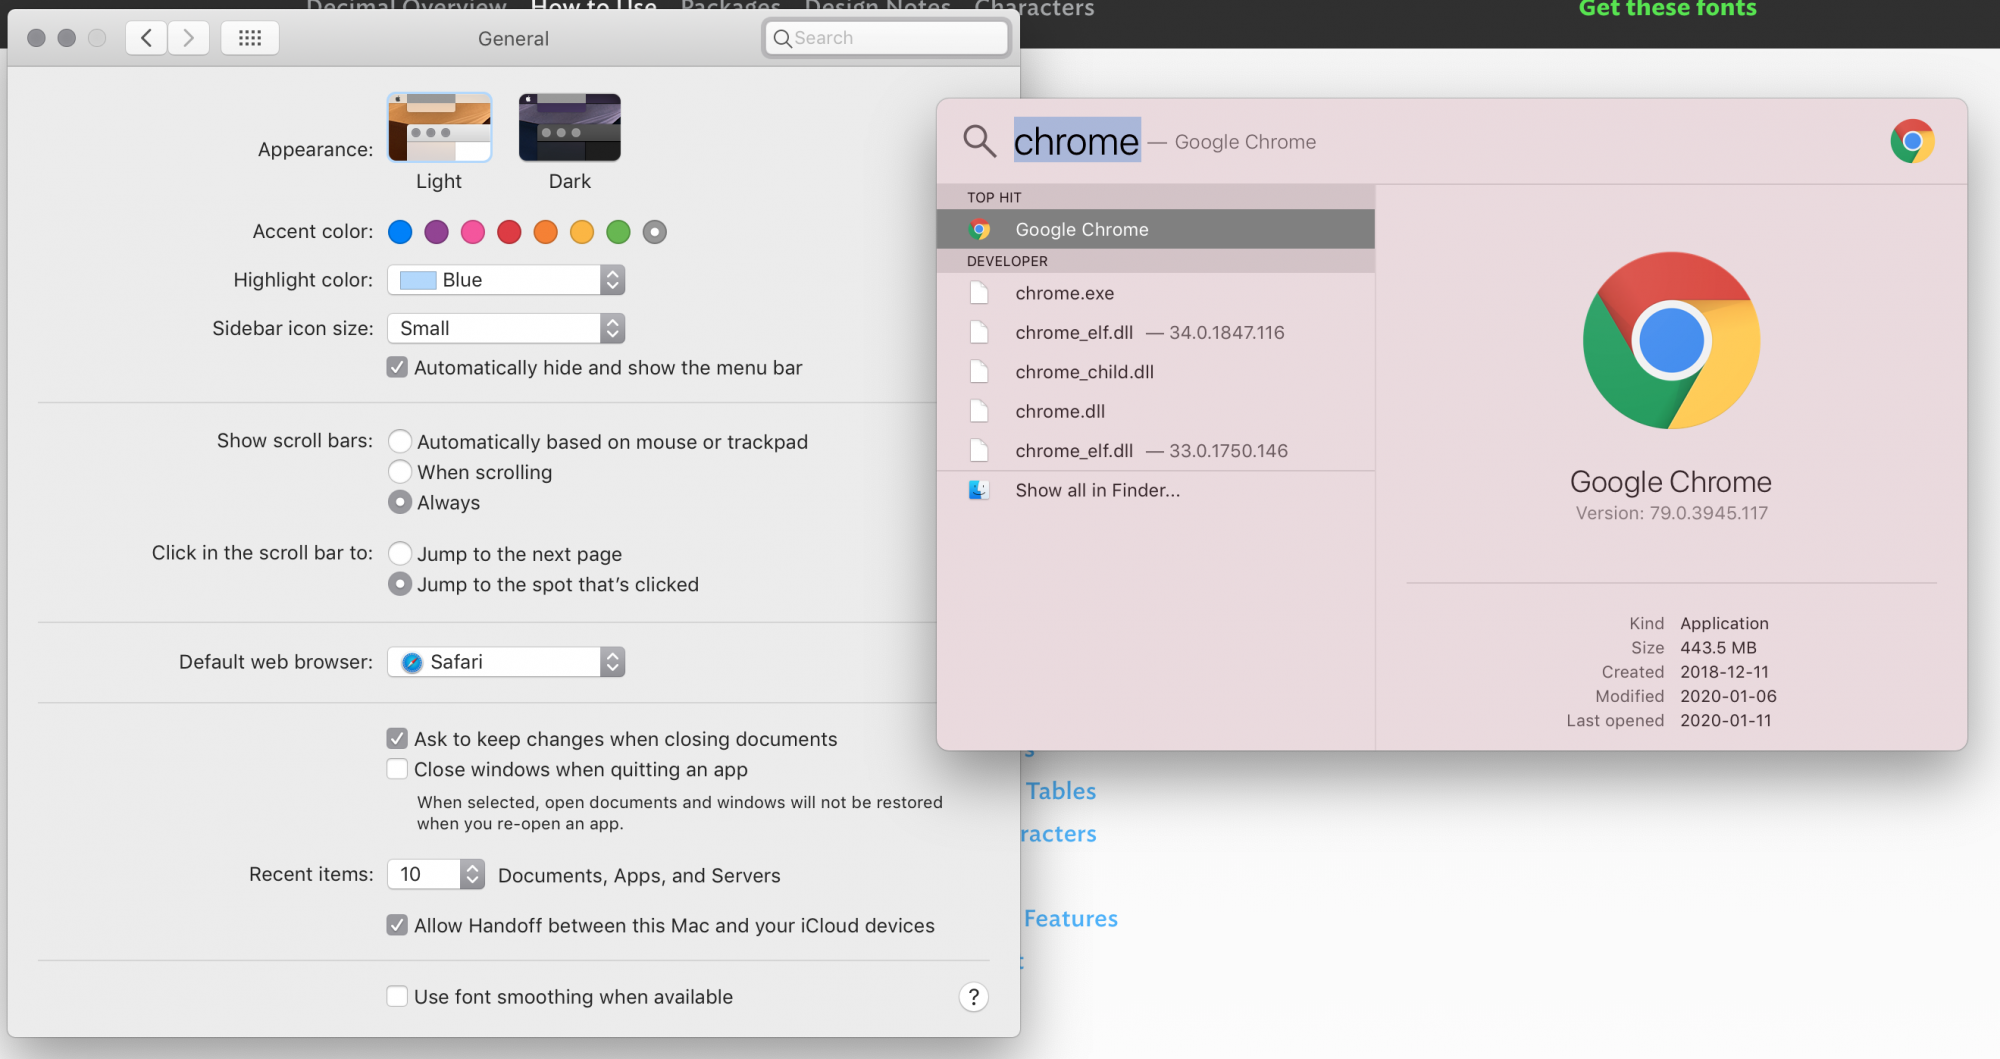Choose the pink accent color
2000x1059 pixels.
click(473, 232)
